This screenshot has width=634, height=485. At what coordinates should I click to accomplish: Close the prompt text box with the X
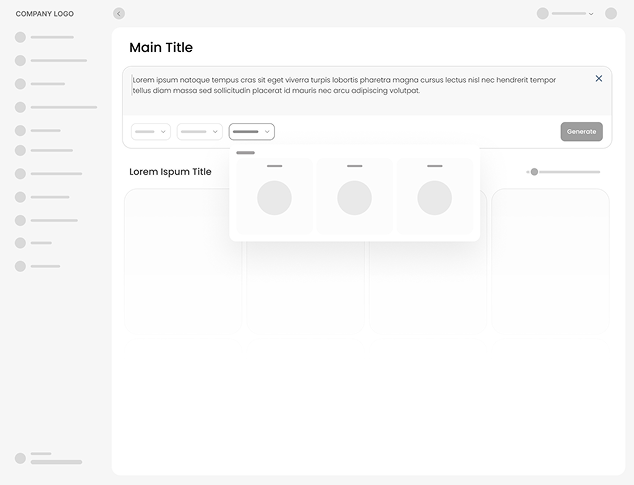point(599,78)
